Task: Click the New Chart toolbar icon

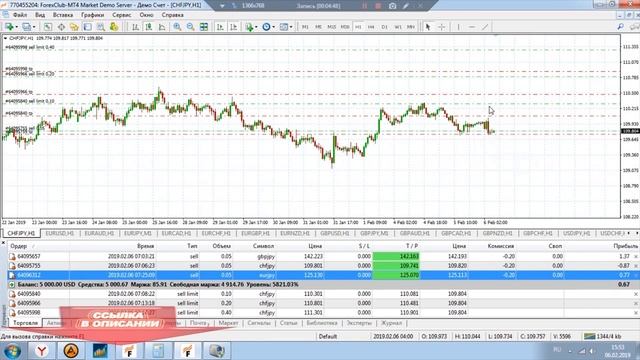Action: click(9, 27)
